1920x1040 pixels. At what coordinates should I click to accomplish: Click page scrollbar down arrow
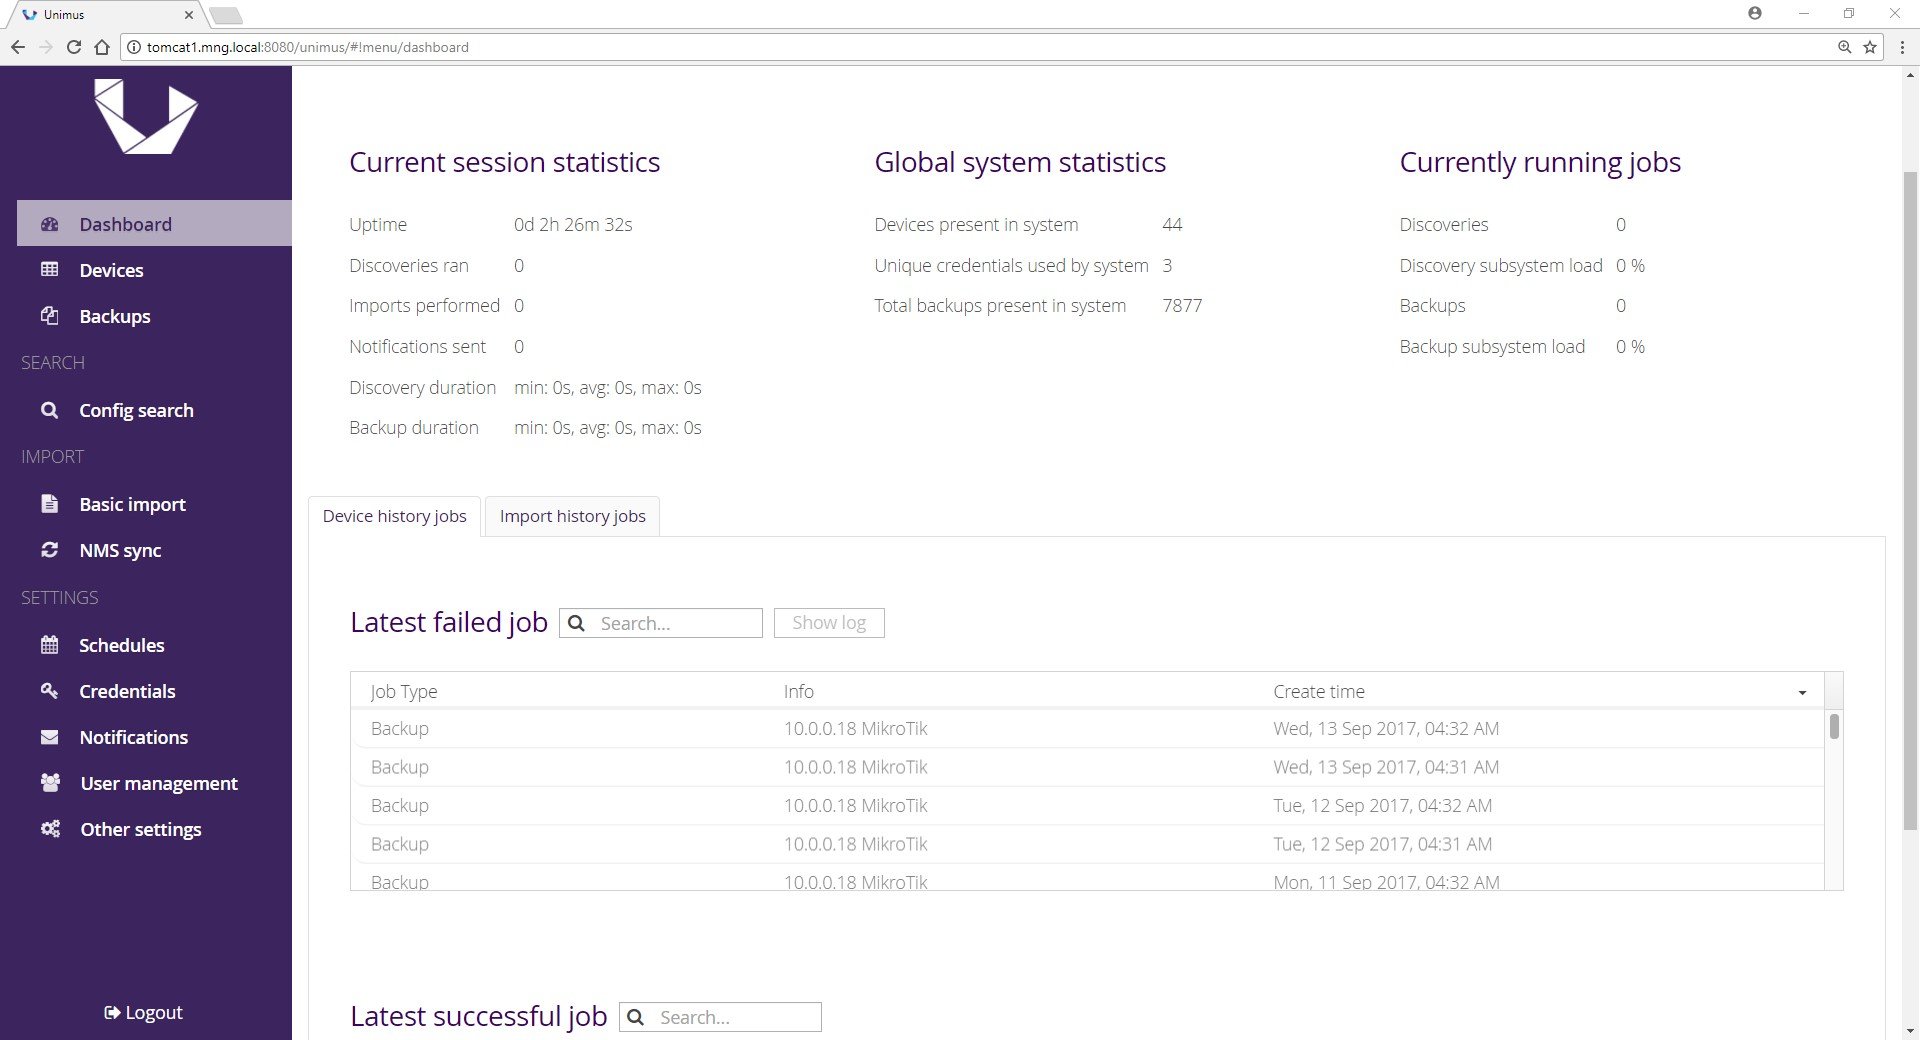pos(1910,1030)
